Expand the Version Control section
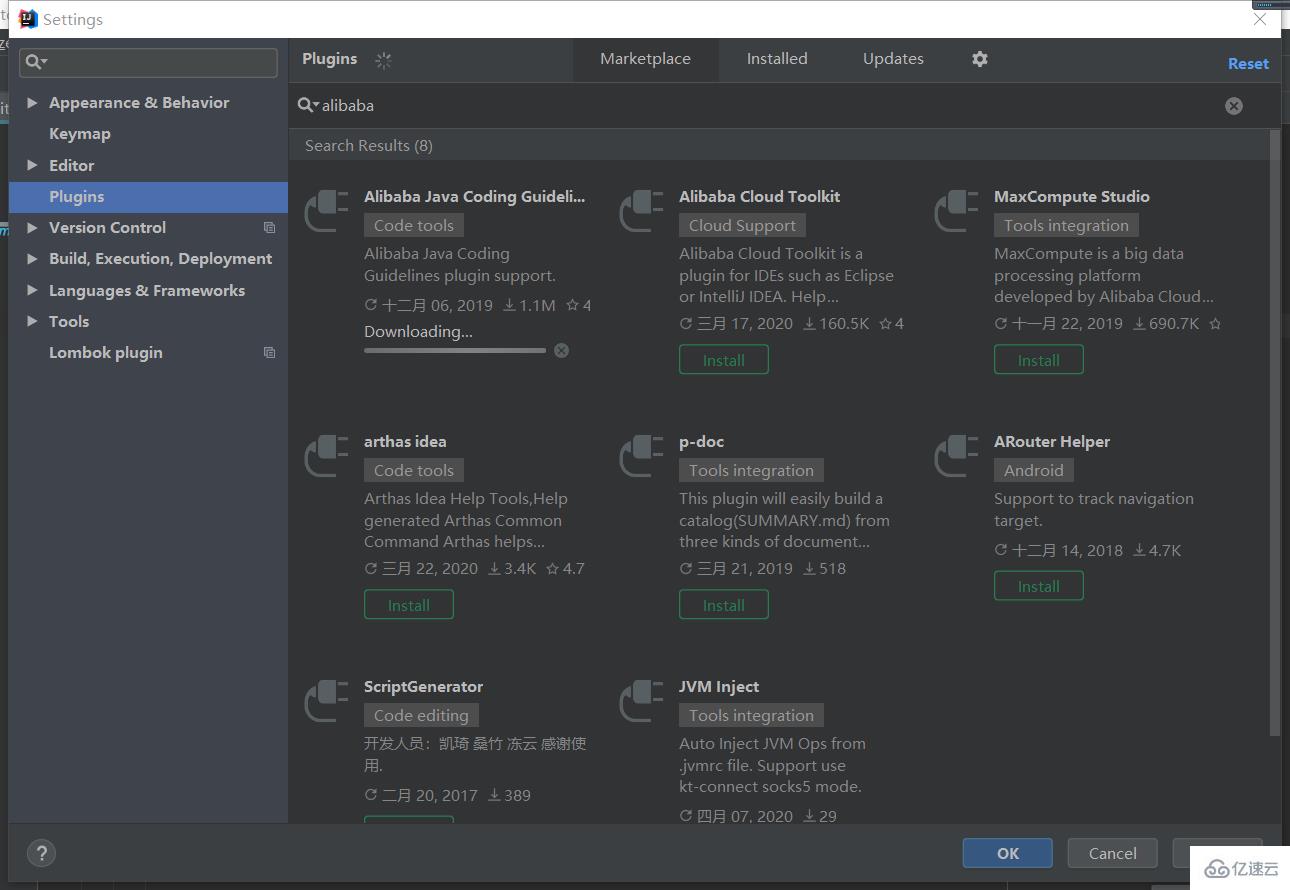 32,228
